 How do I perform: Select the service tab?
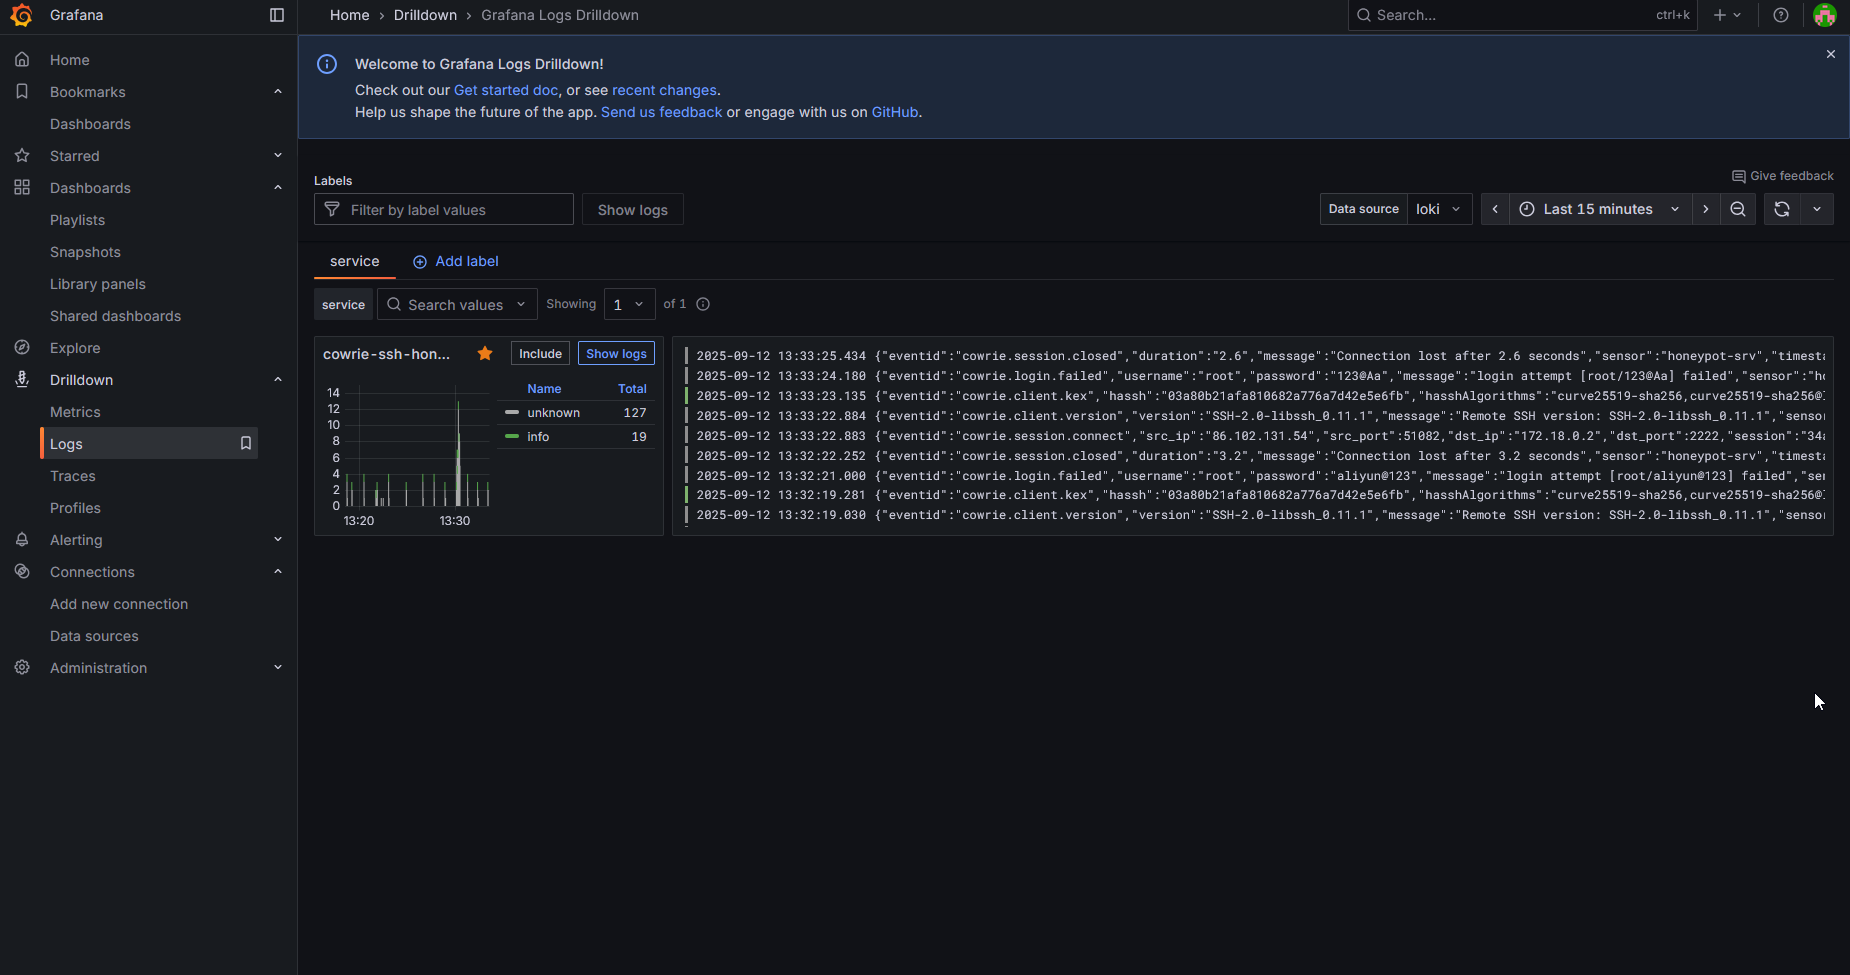pos(354,261)
